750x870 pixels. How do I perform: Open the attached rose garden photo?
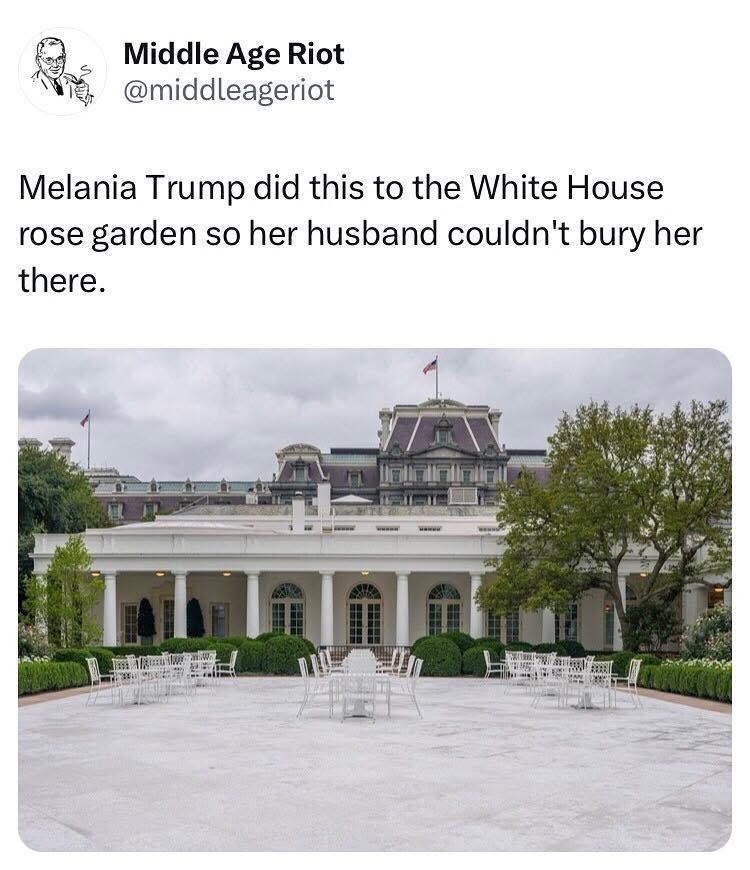(375, 599)
